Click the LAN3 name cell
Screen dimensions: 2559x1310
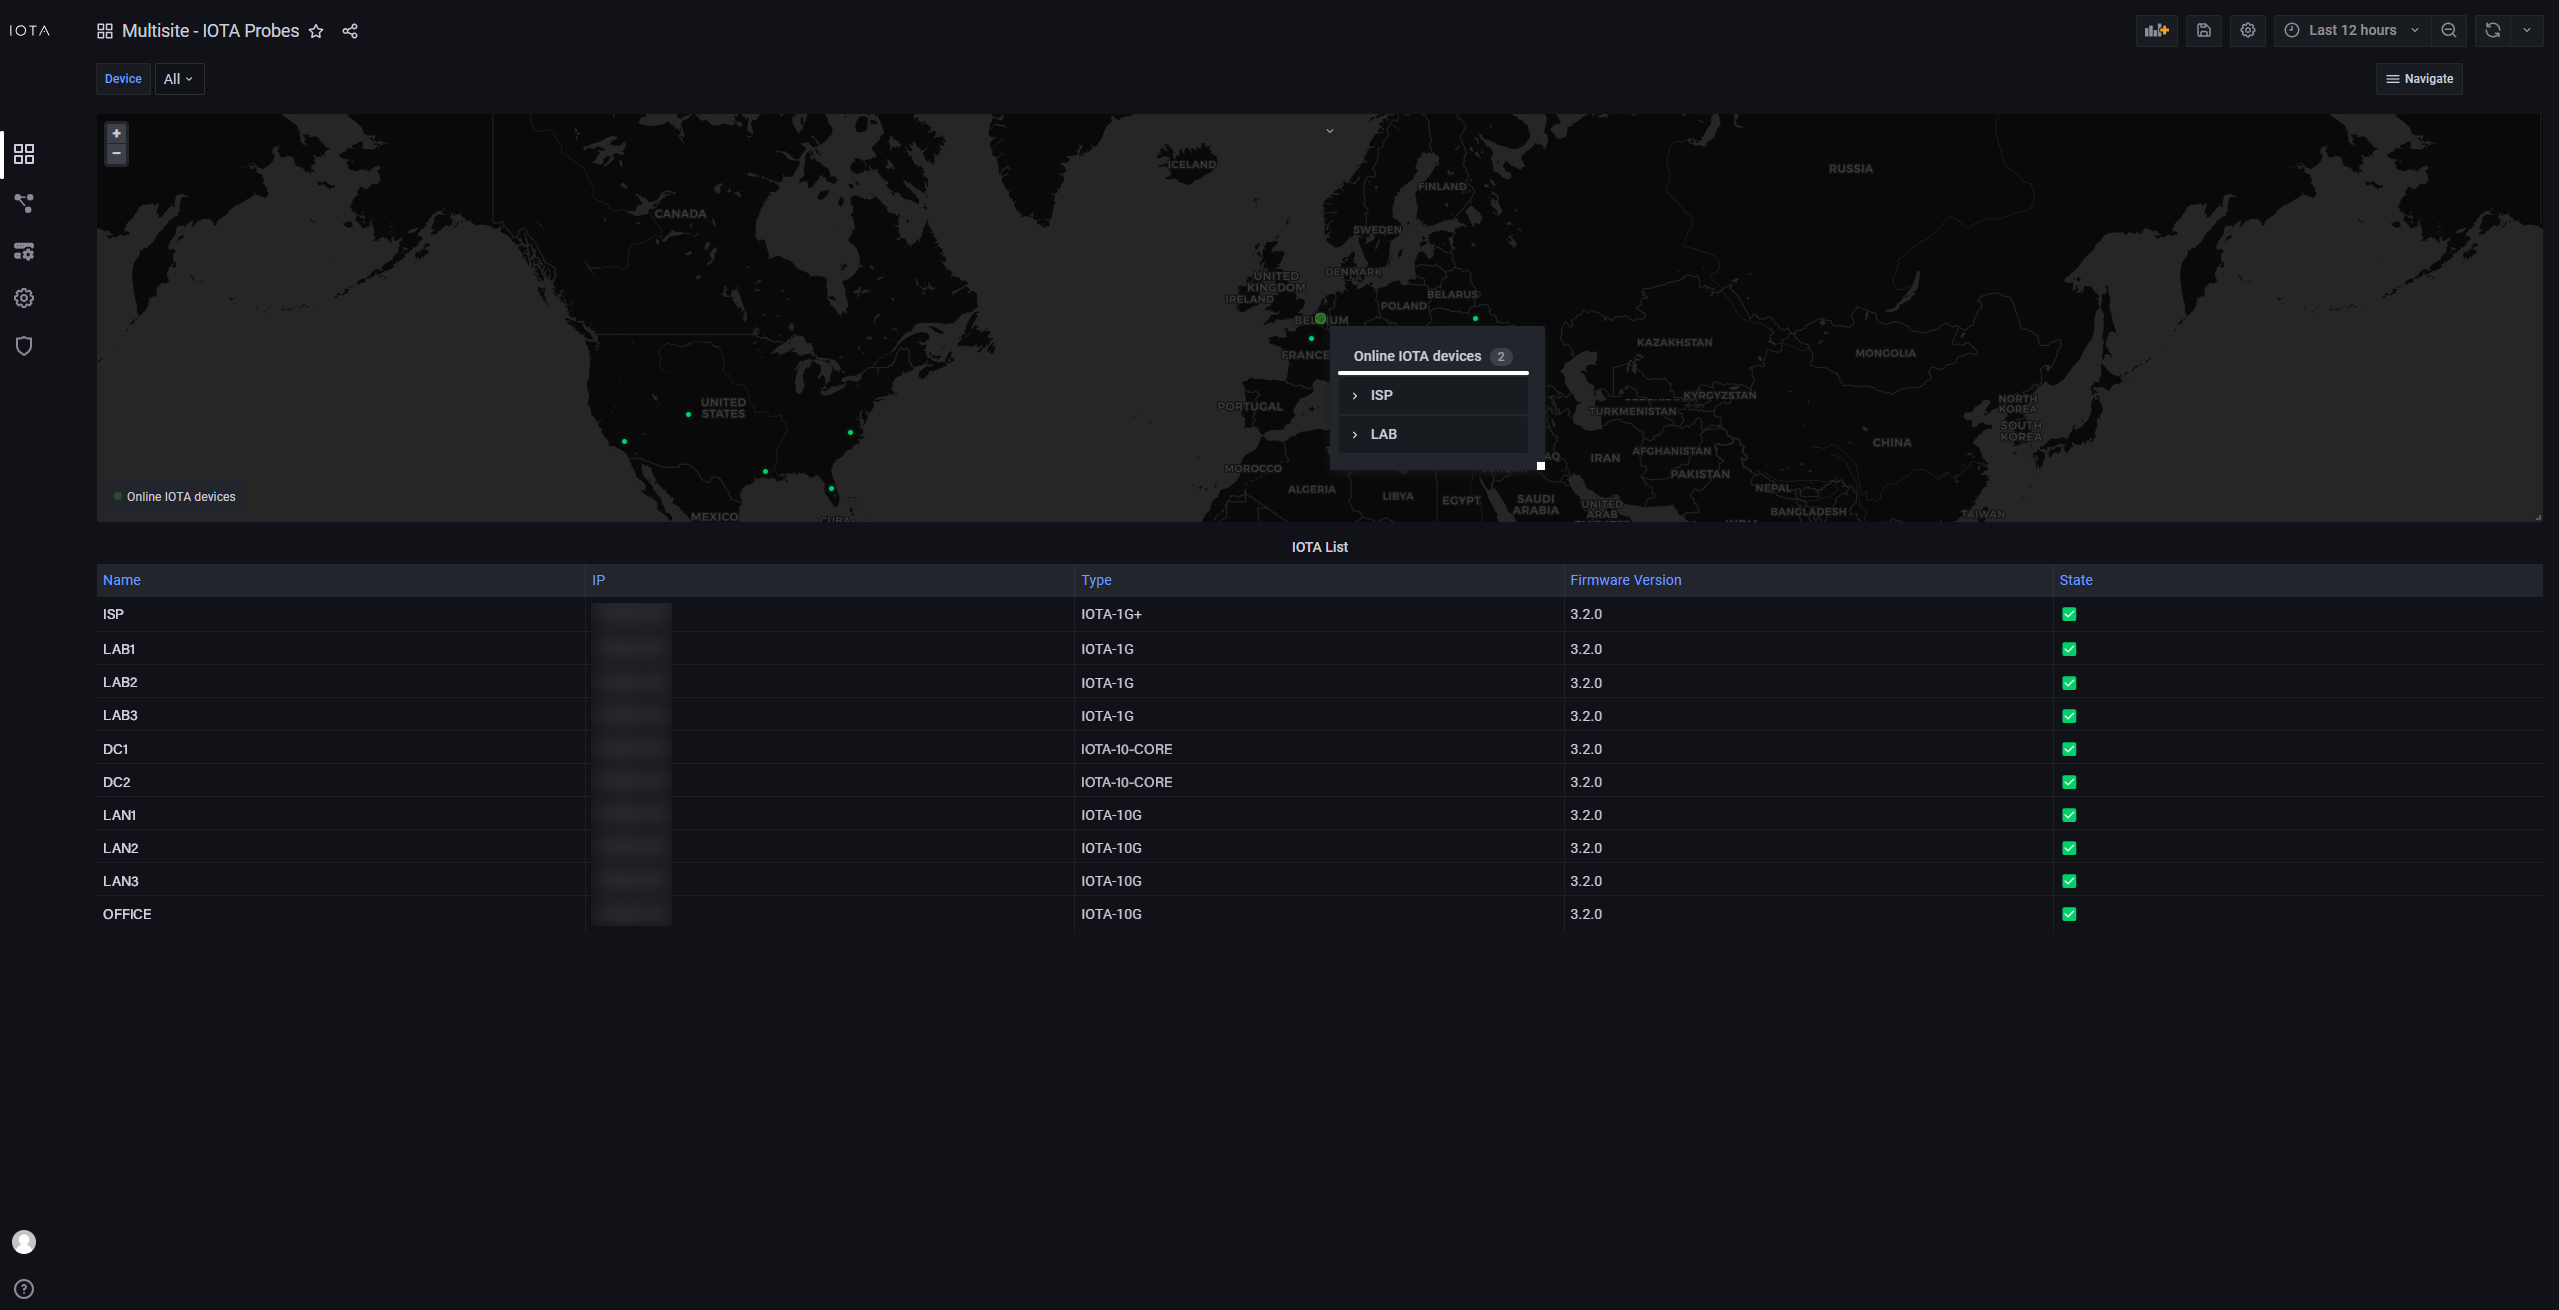click(341, 881)
